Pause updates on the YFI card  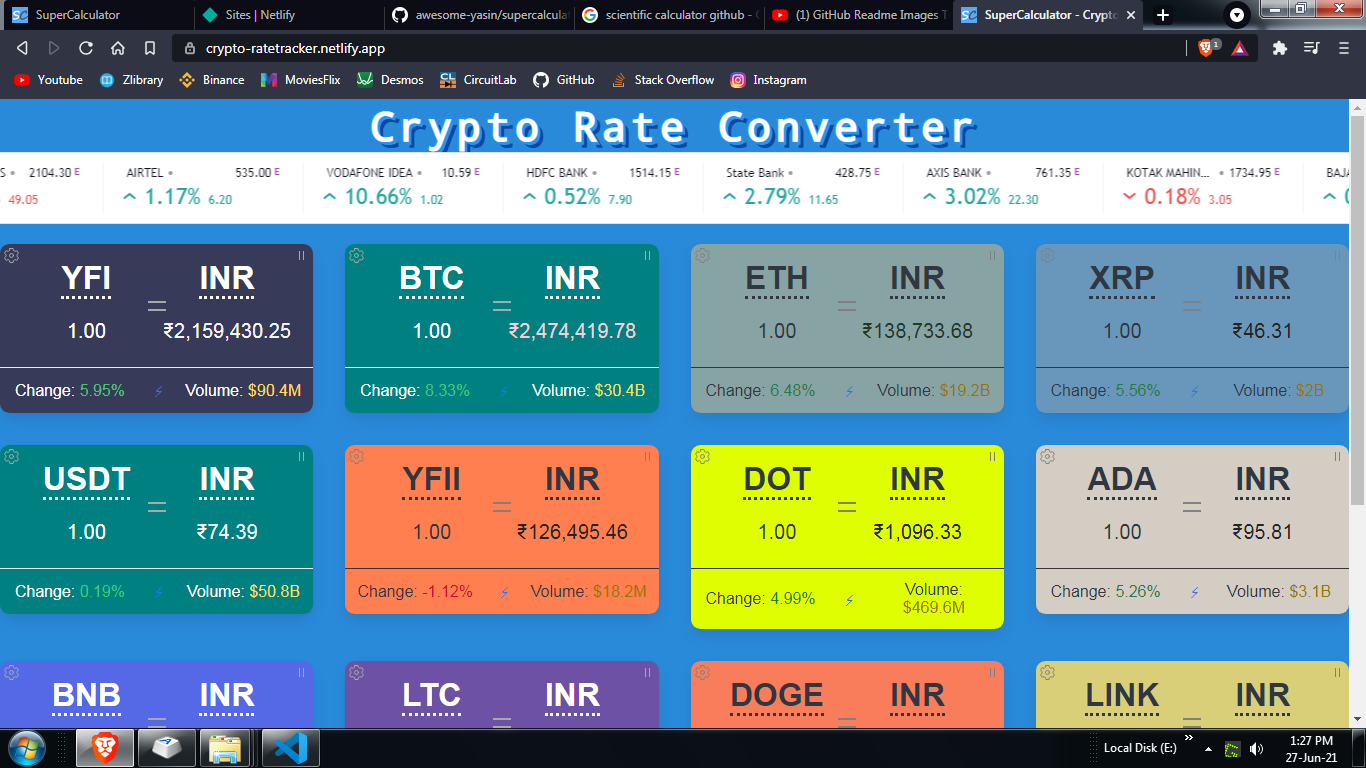[301, 256]
